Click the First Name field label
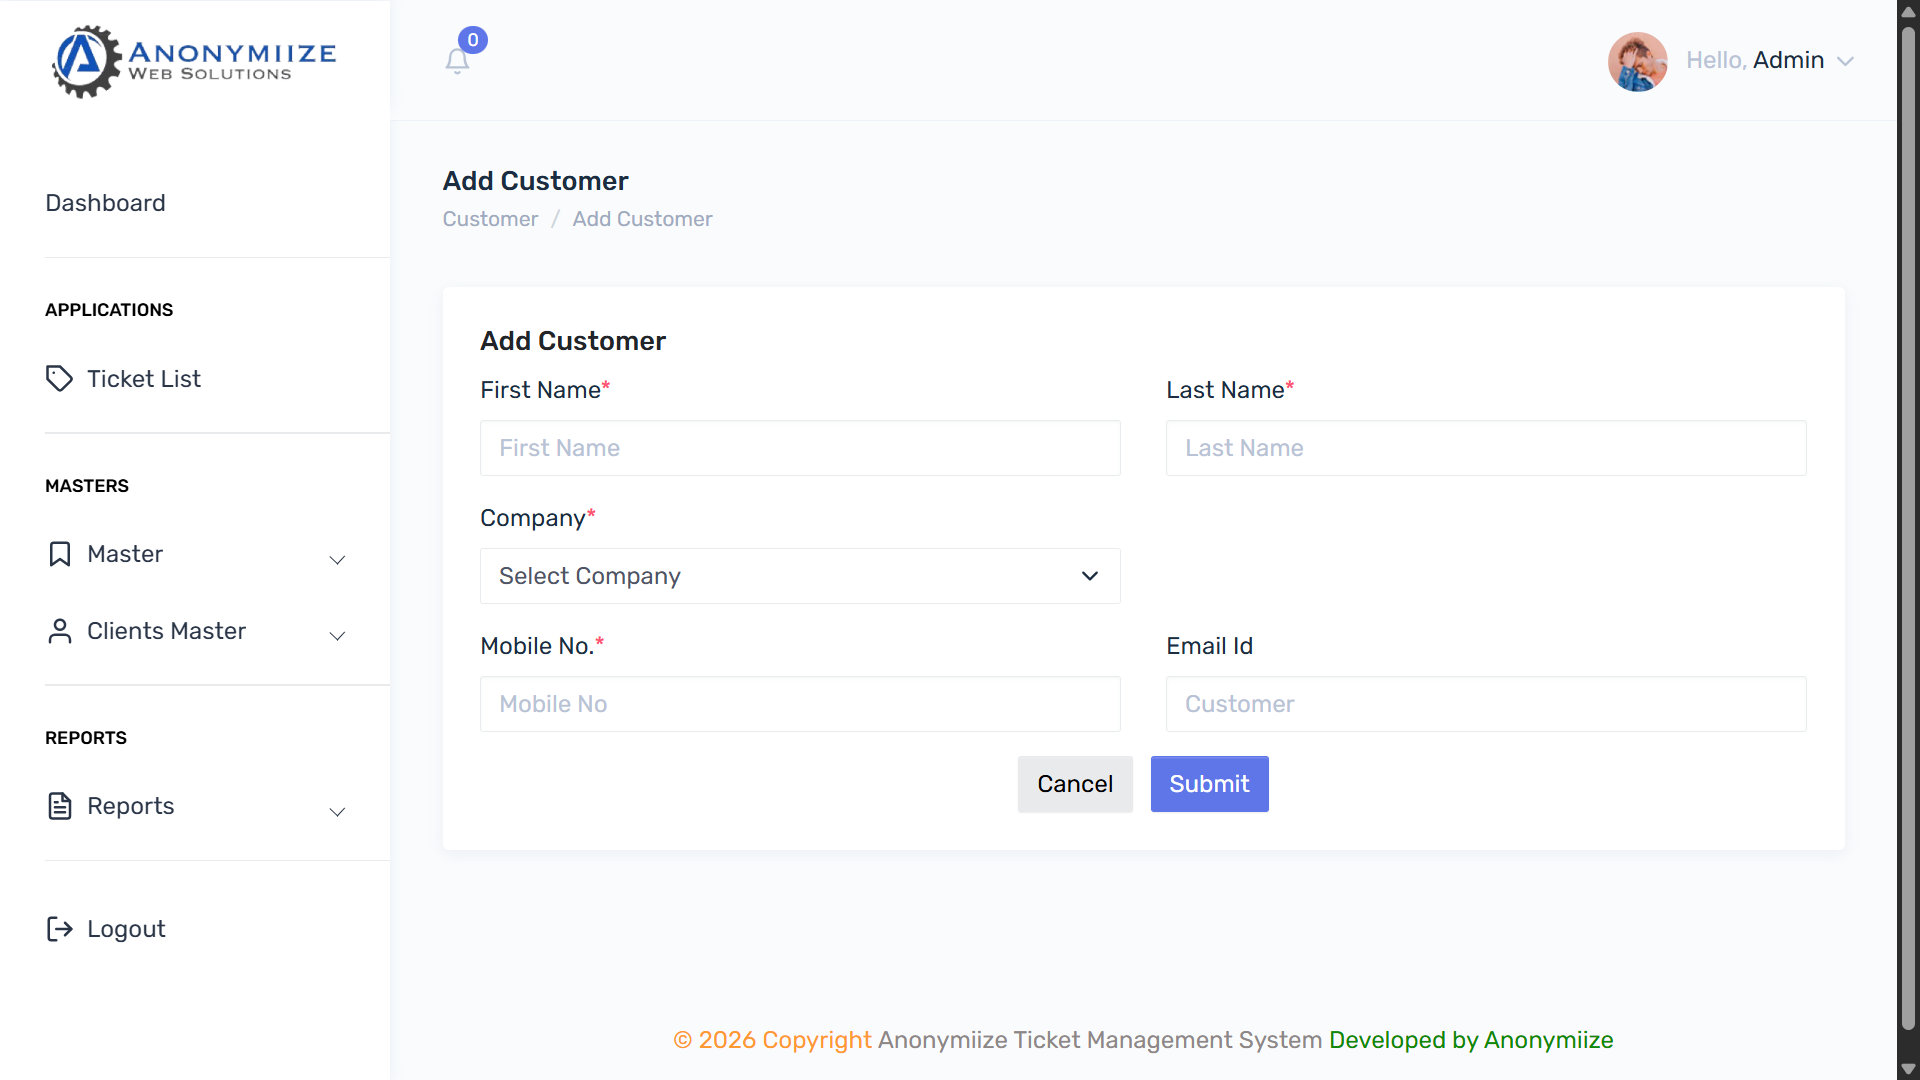 coord(545,390)
